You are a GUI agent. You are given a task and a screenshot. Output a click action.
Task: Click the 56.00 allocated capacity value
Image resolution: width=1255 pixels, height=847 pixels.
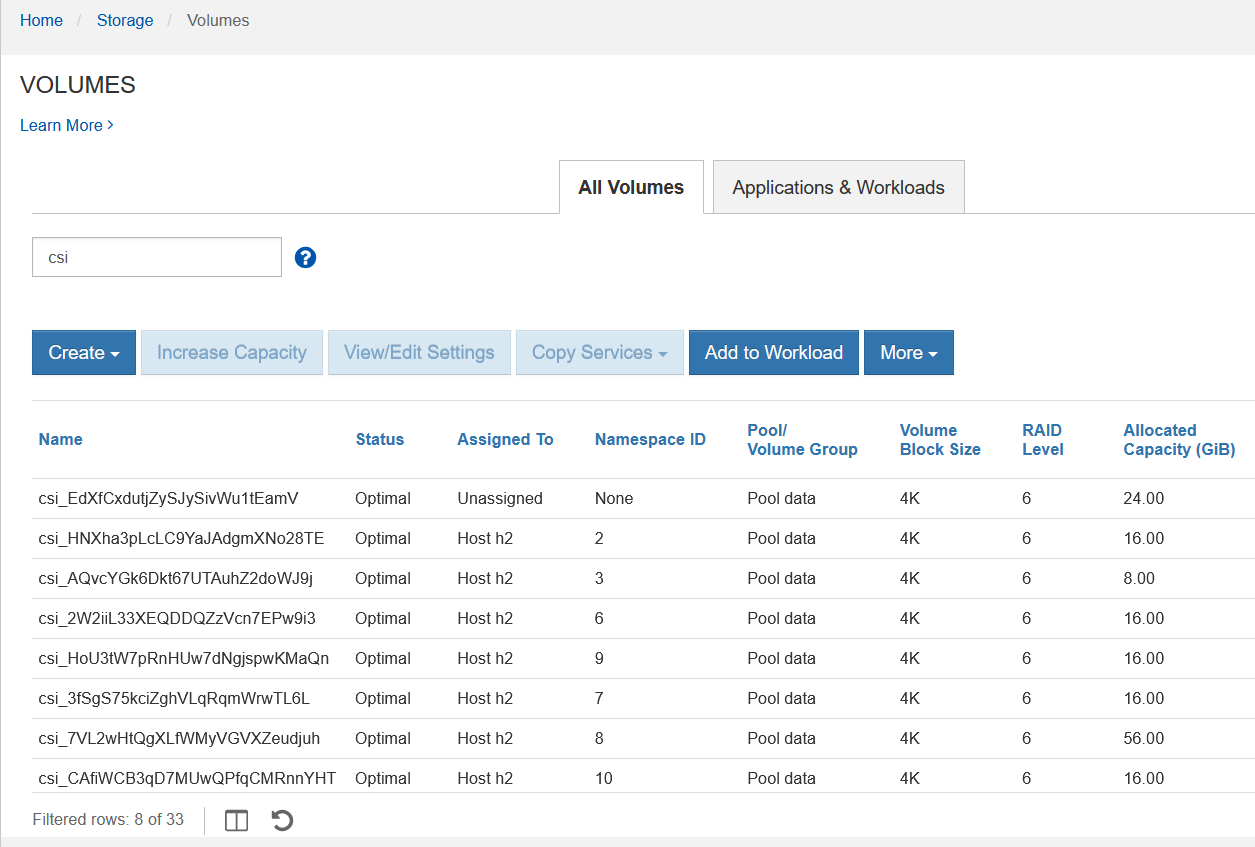pyautogui.click(x=1144, y=738)
